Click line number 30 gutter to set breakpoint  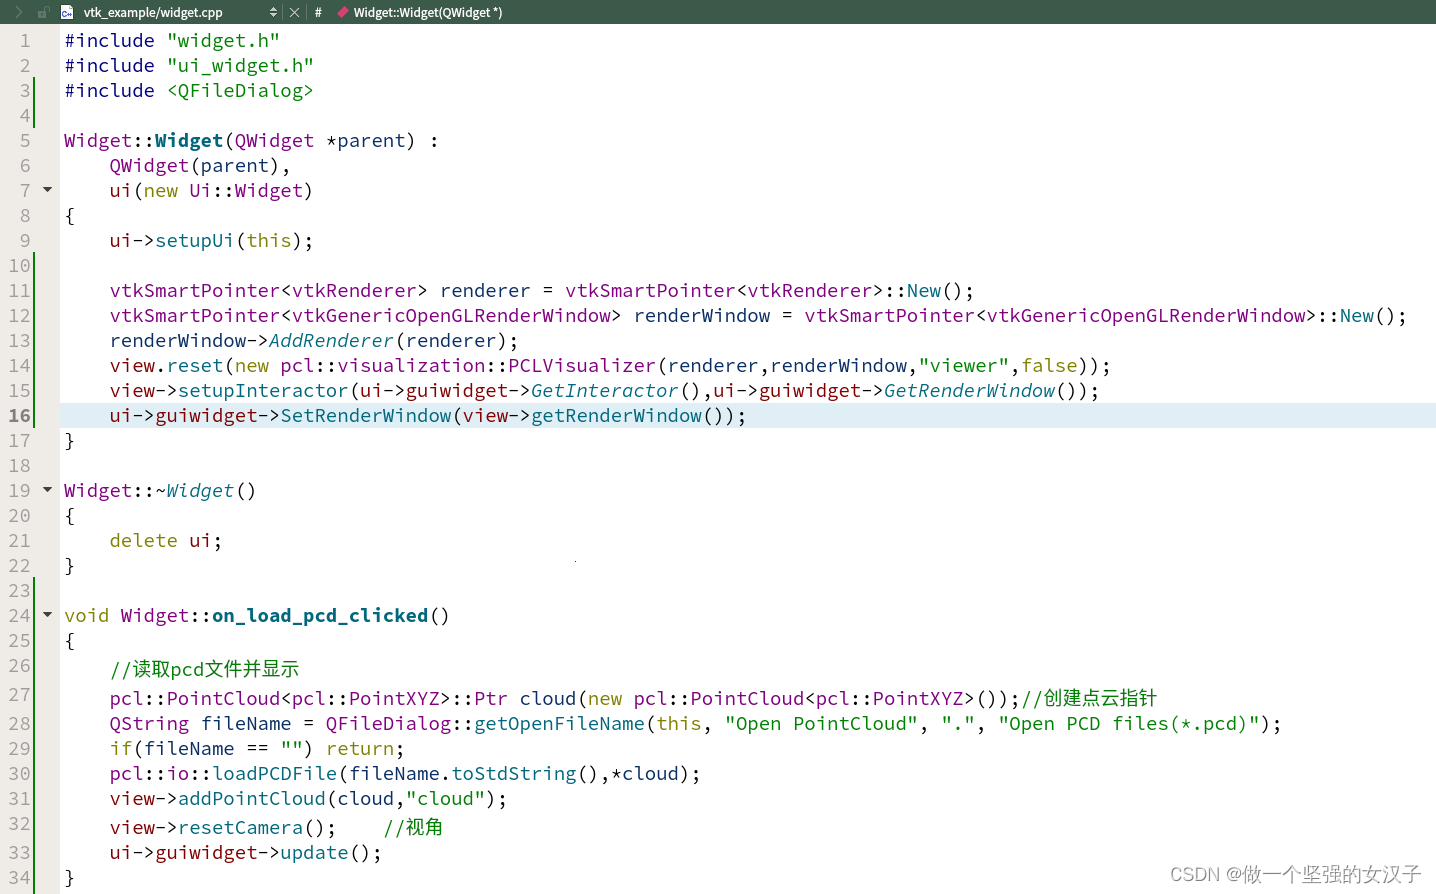18,773
